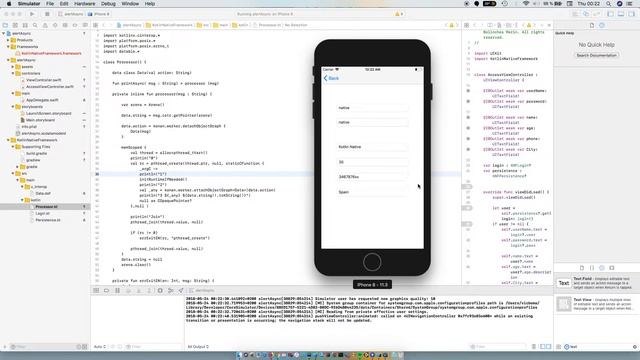Open the Spotlight search in the menu bar

point(608,4)
